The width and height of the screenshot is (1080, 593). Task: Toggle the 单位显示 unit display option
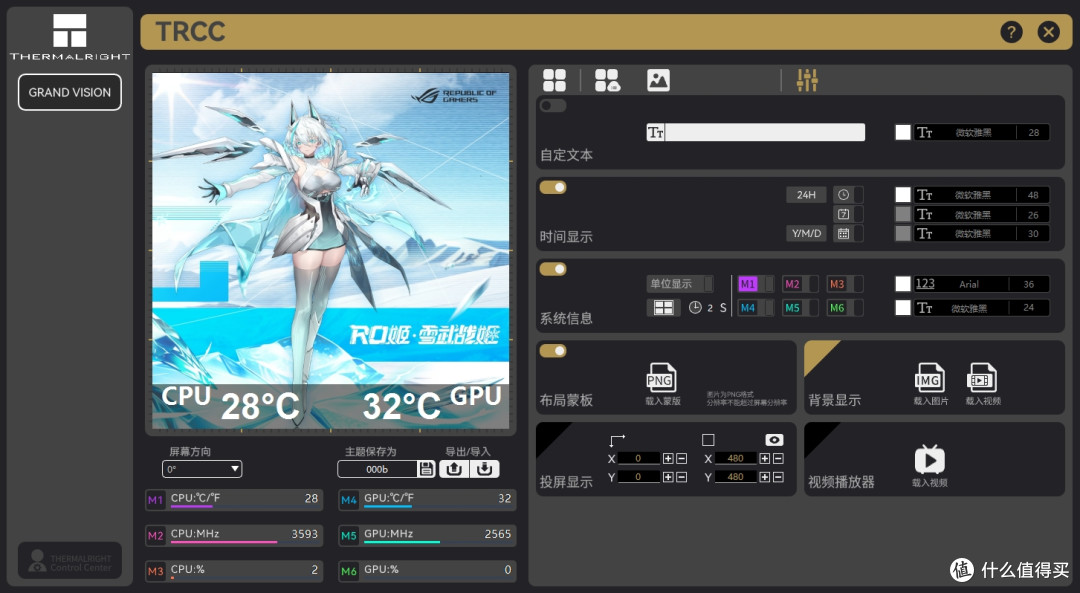click(x=680, y=284)
